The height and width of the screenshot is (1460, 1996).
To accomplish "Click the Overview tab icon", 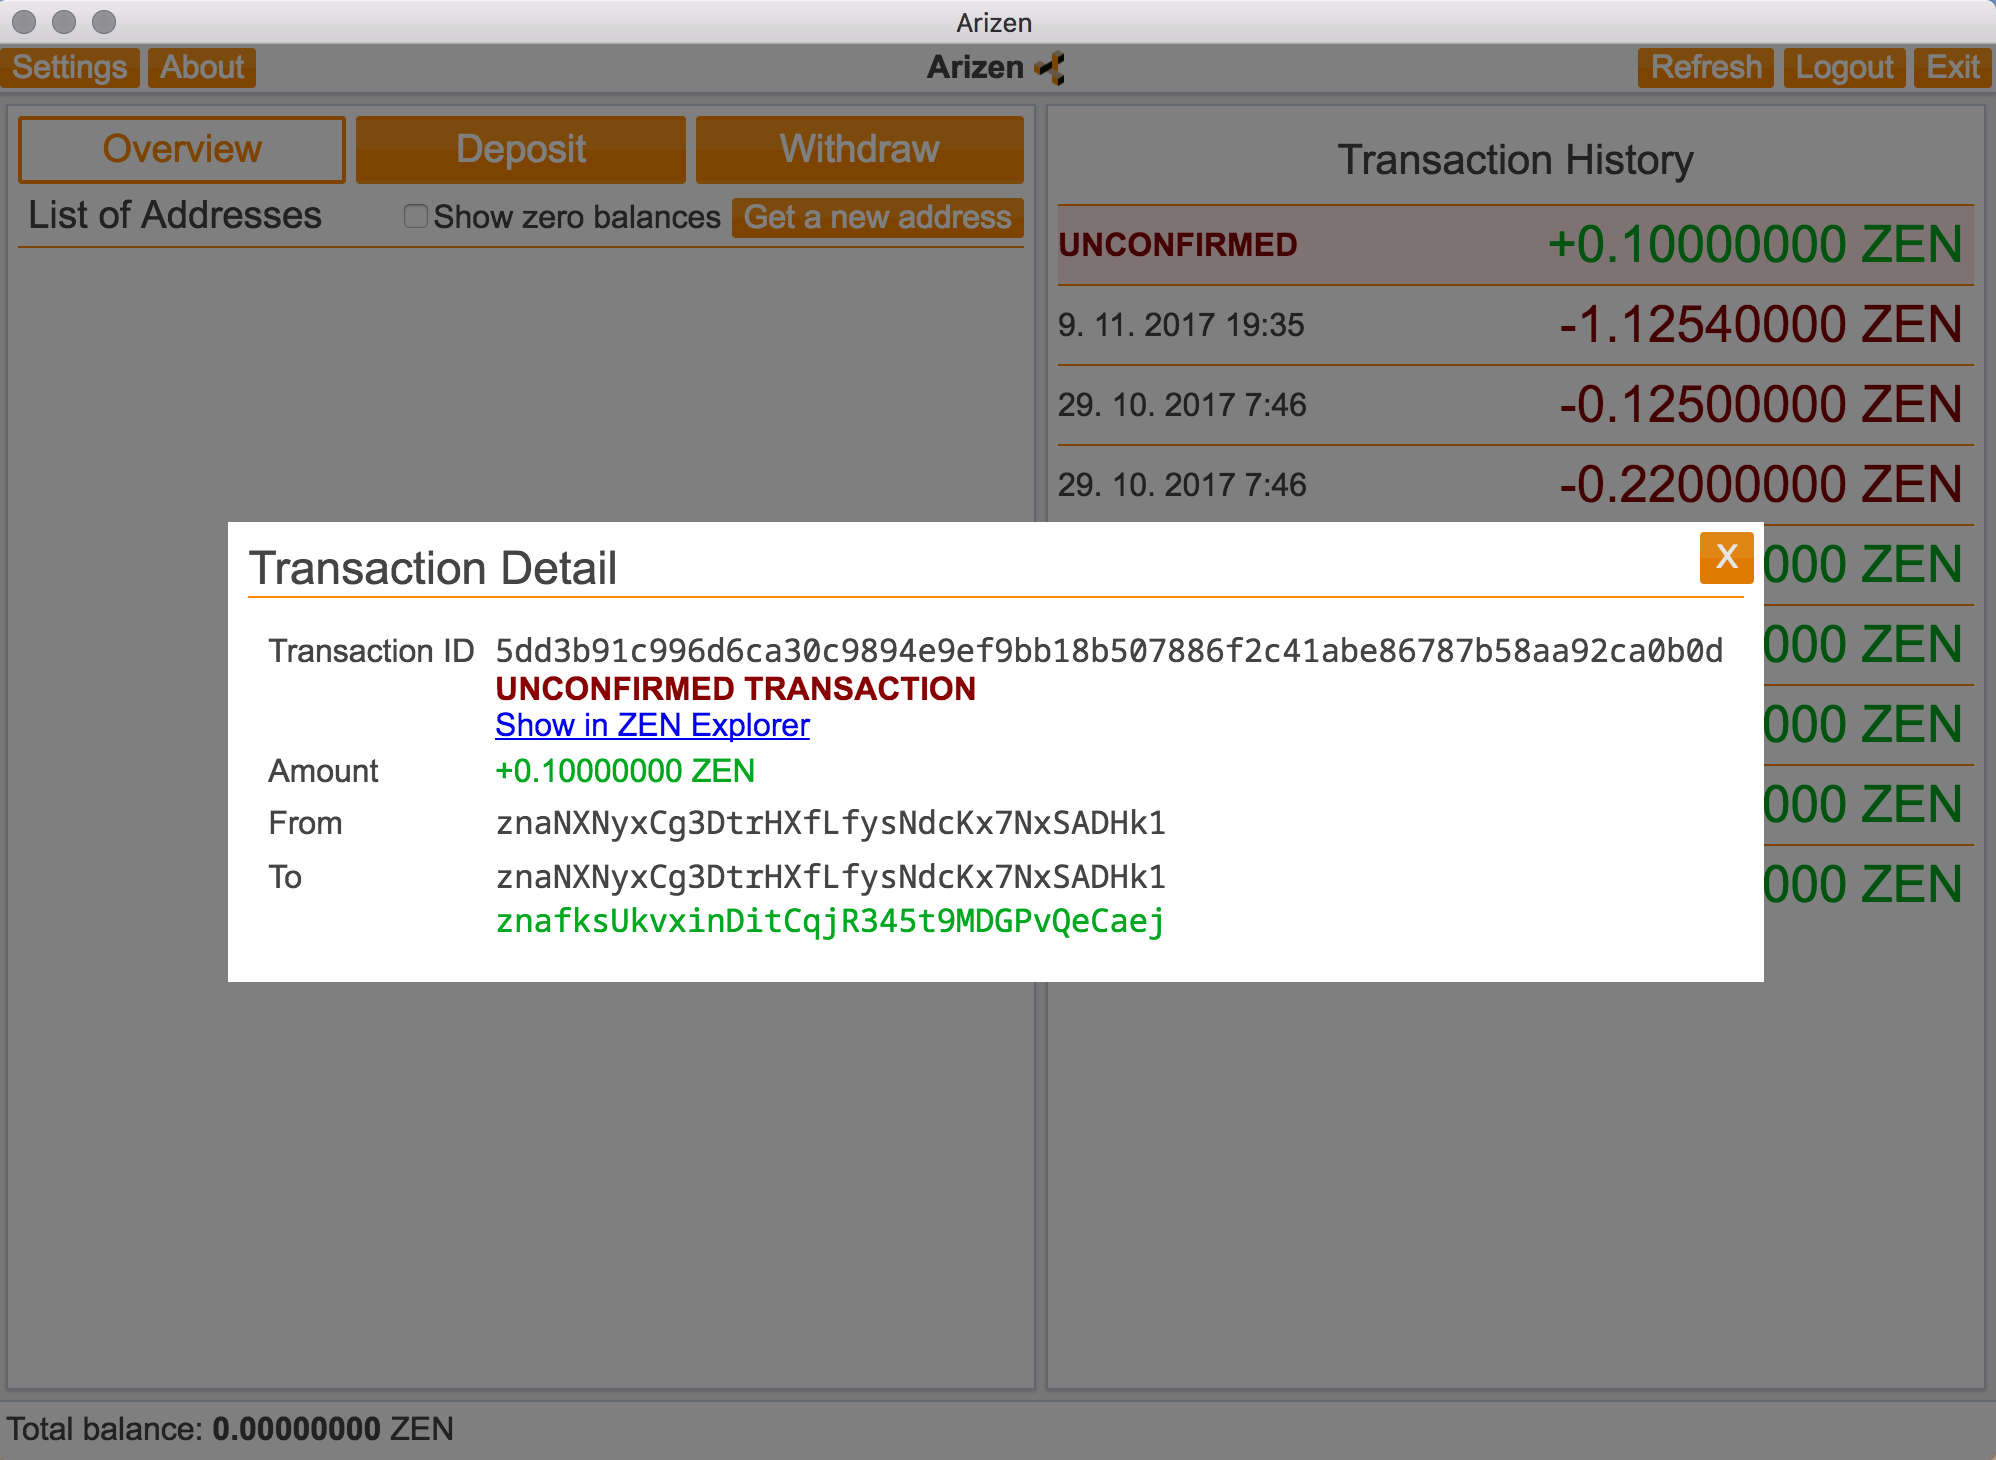I will coord(183,150).
